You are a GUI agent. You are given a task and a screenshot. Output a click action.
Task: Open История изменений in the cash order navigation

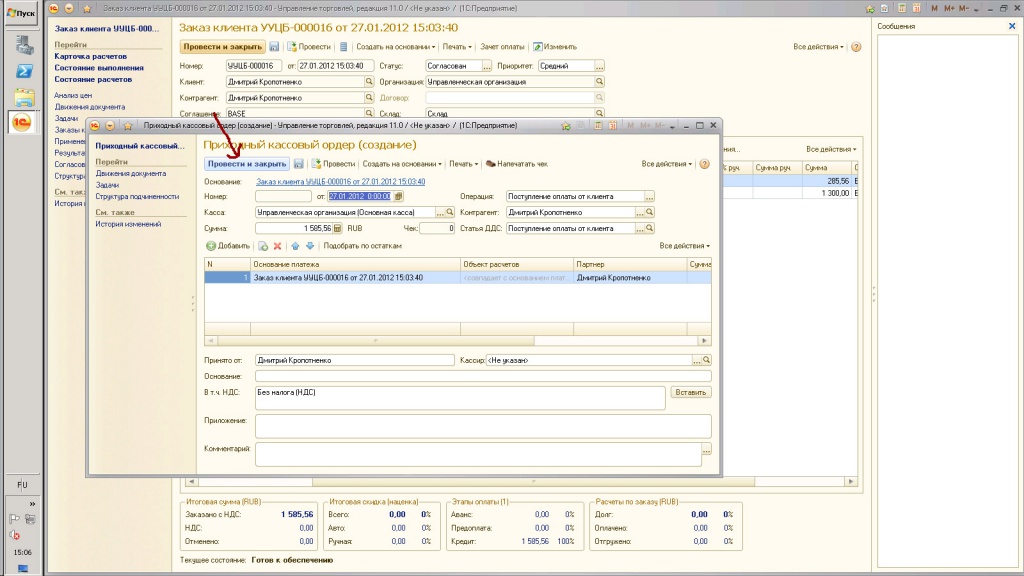tap(128, 224)
